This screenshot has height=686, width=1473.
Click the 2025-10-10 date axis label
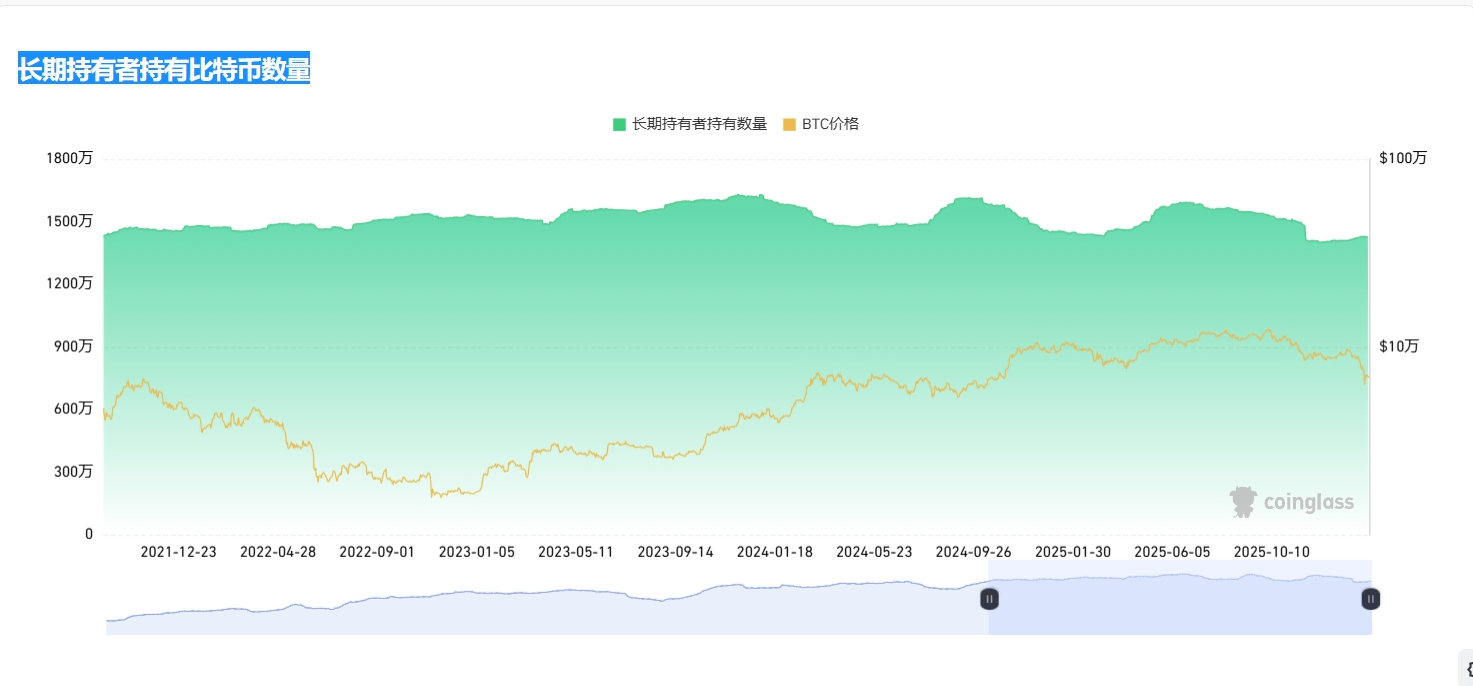tap(1271, 552)
